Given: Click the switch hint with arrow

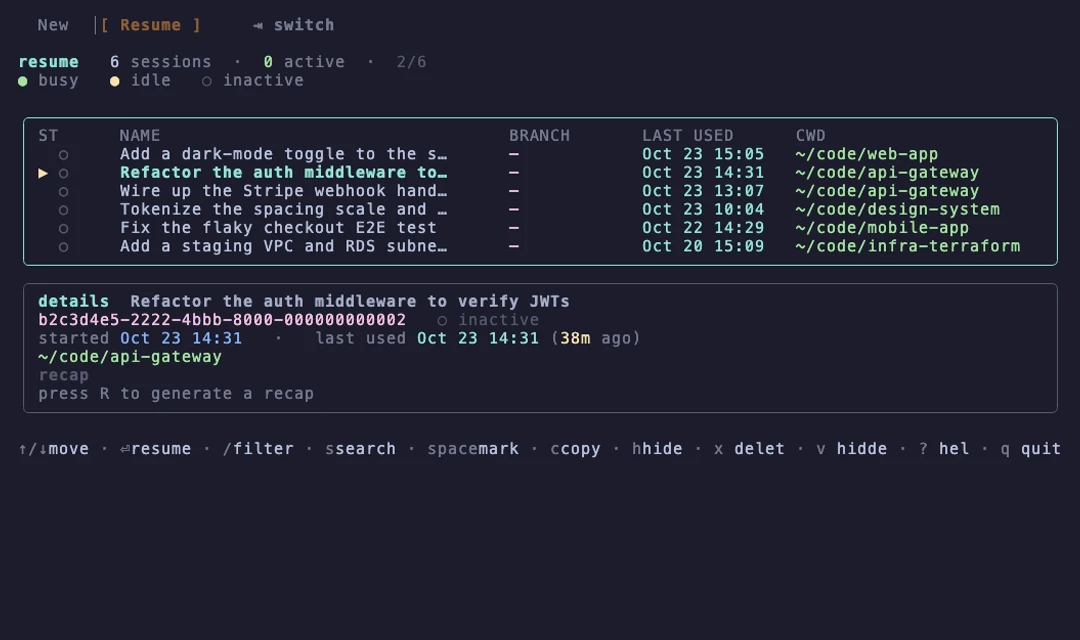Looking at the screenshot, I should pos(293,25).
